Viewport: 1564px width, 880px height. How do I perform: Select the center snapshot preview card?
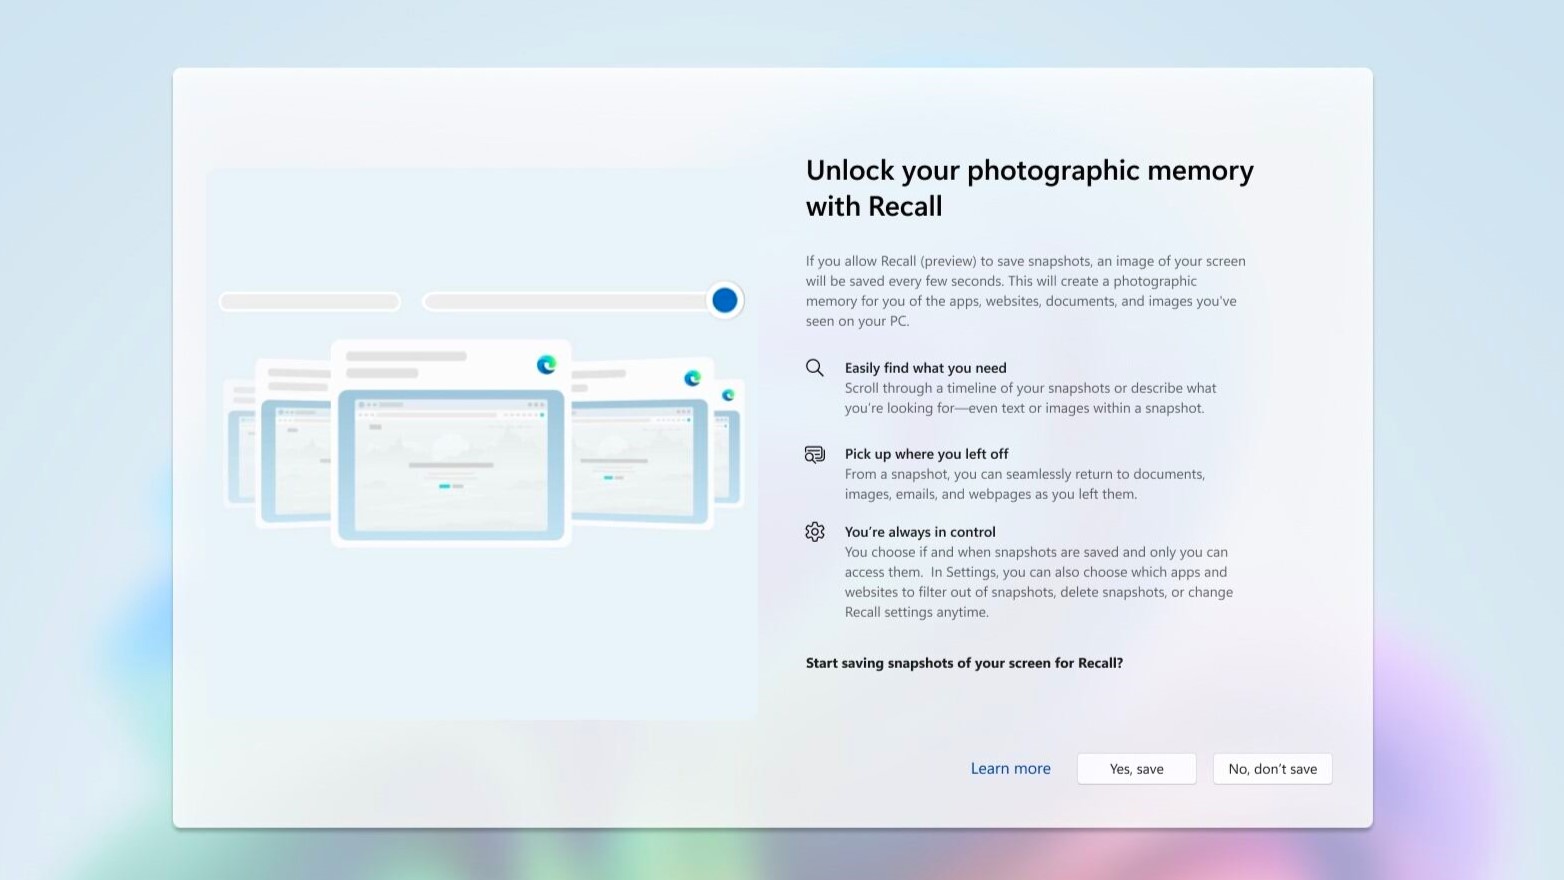click(451, 443)
